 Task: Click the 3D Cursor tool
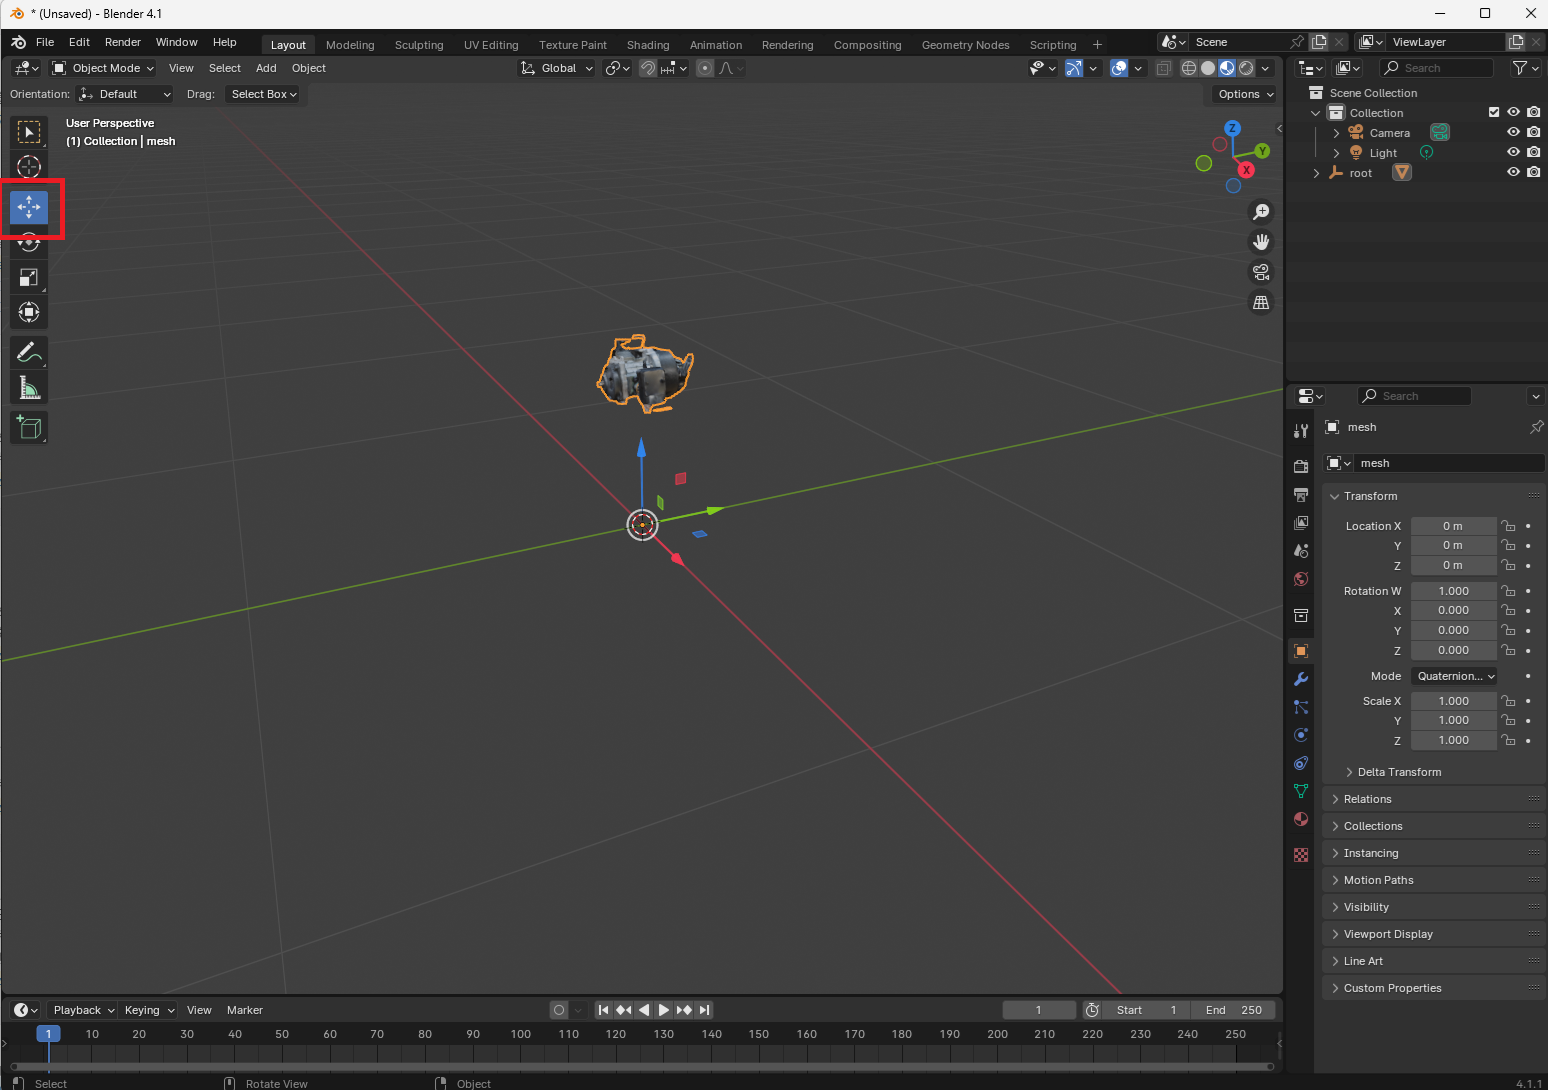click(29, 167)
